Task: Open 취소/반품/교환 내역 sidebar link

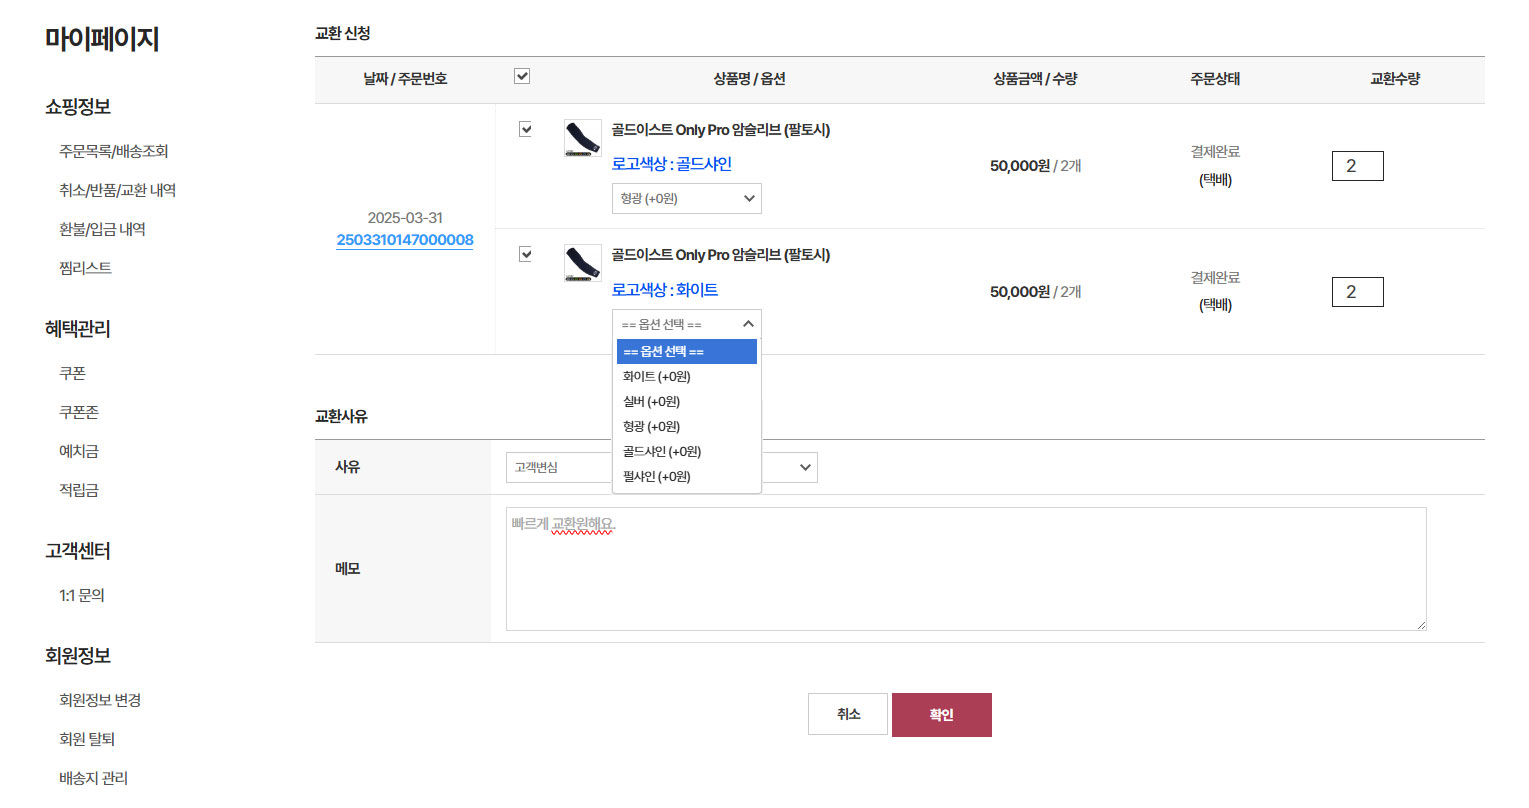Action: pyautogui.click(x=117, y=190)
